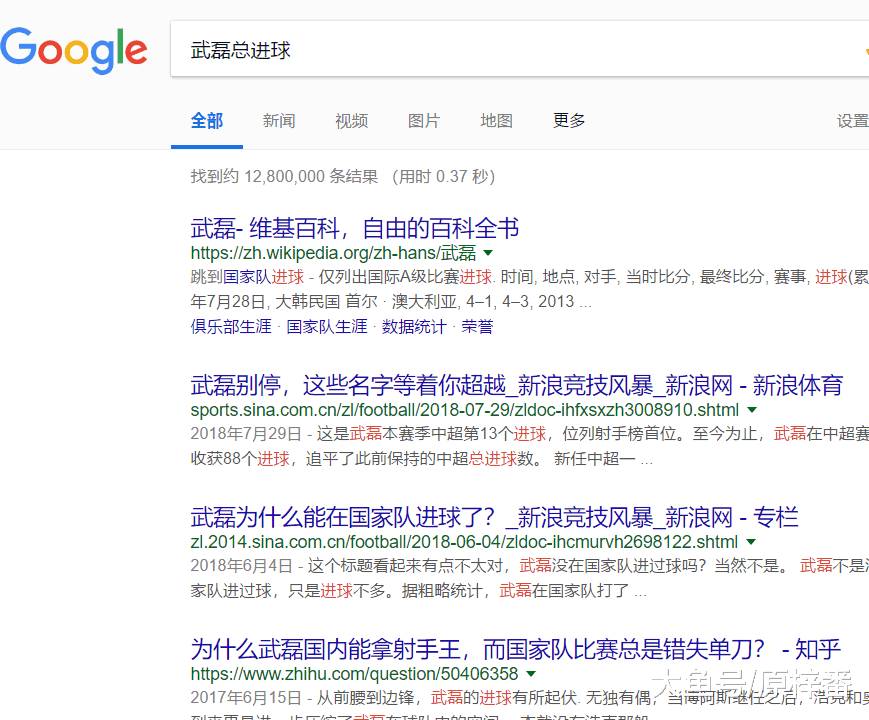Open the 知乎 result about 武磊 射手王
The height and width of the screenshot is (720, 869).
pos(515,649)
